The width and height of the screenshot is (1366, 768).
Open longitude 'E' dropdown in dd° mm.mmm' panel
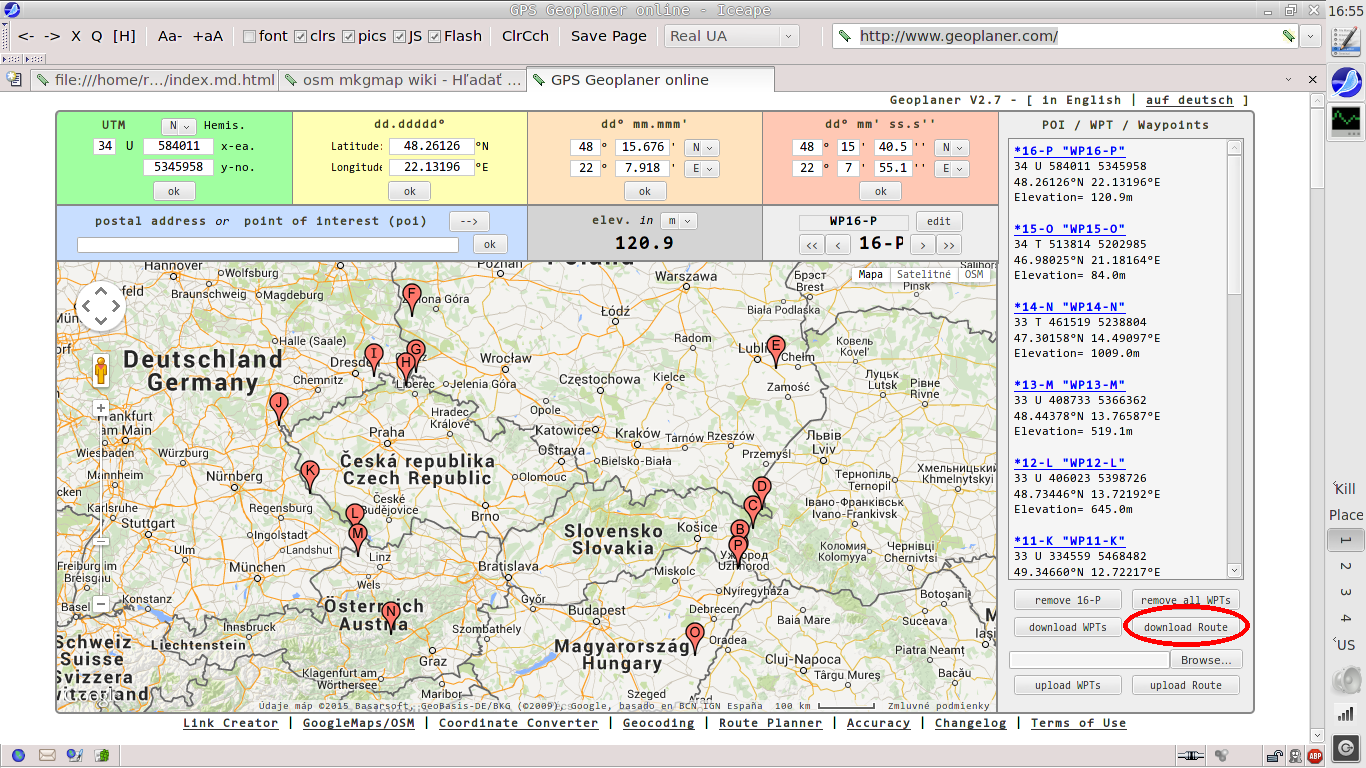[x=701, y=169]
